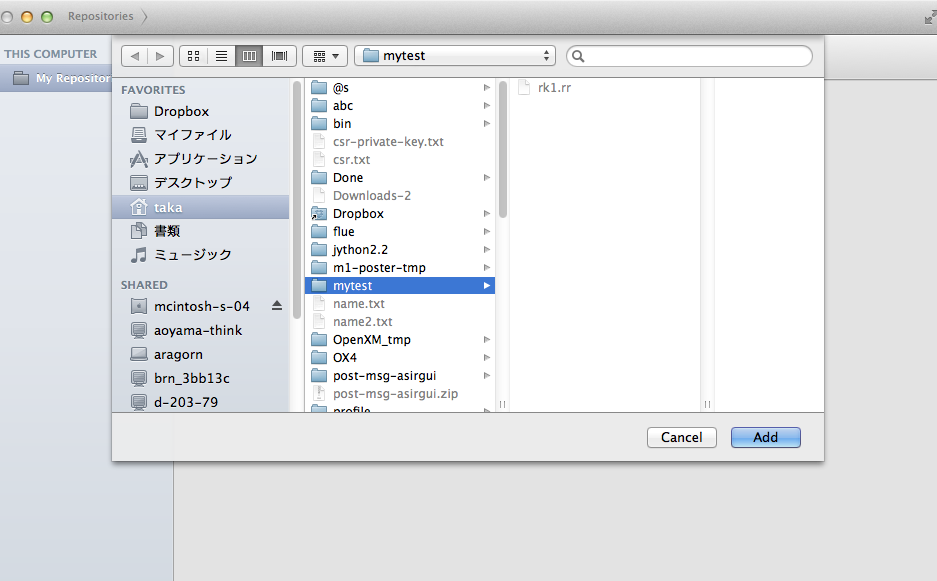Select デスクトップ in the sidebar
This screenshot has height=581, width=937.
tap(200, 183)
